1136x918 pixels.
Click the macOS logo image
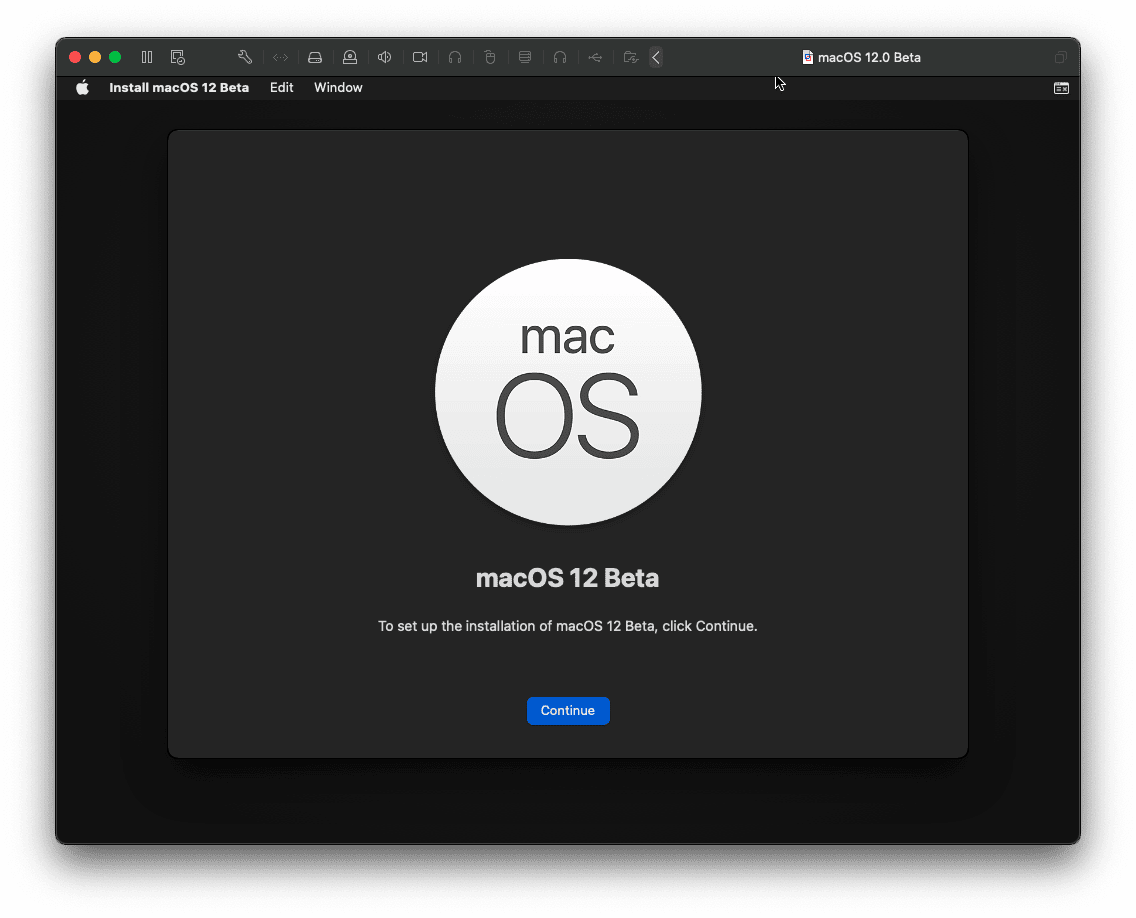(568, 392)
